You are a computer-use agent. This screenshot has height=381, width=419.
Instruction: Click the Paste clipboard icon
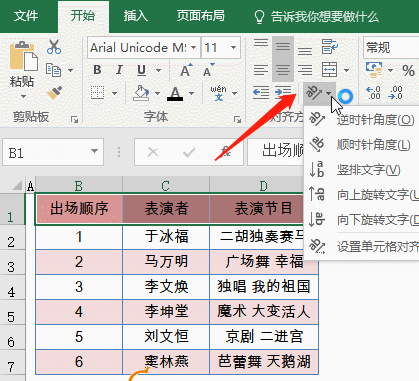tap(23, 55)
